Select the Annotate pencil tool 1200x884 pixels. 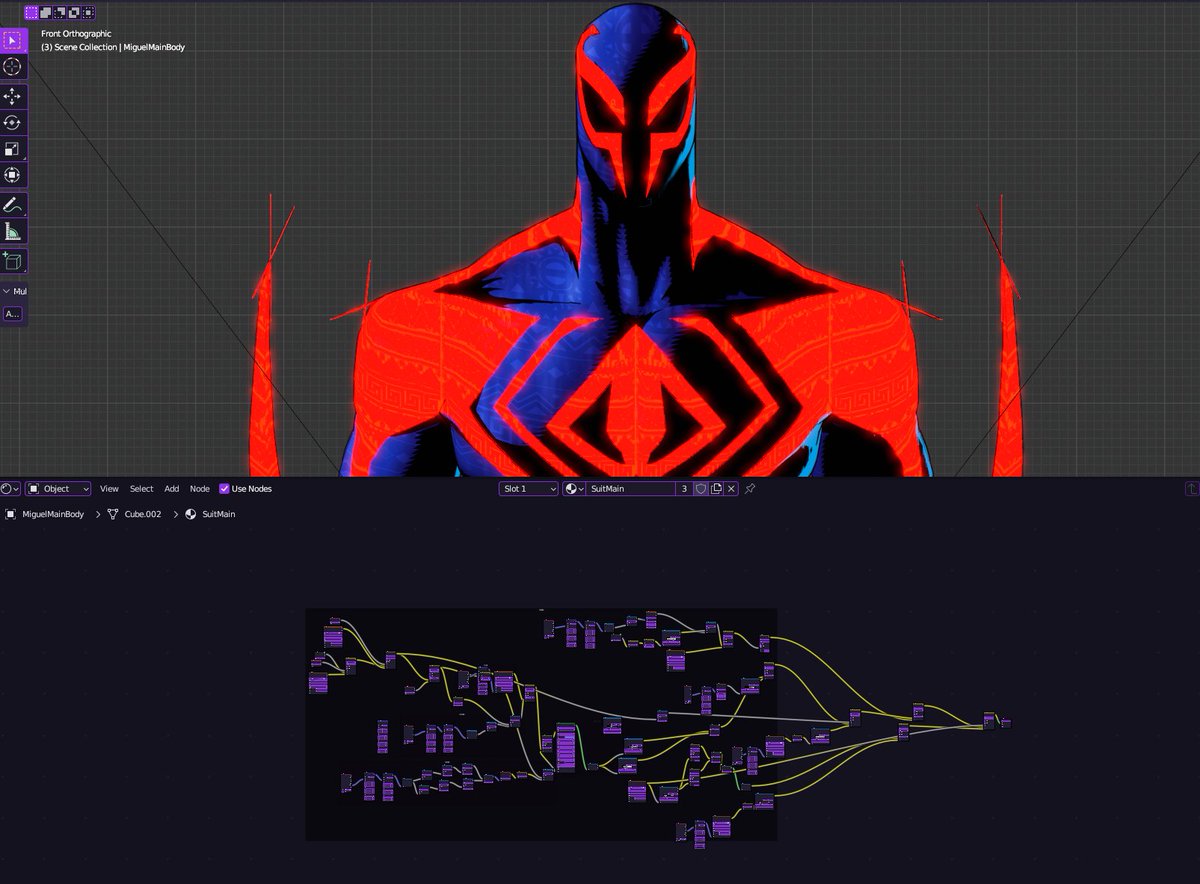point(13,205)
